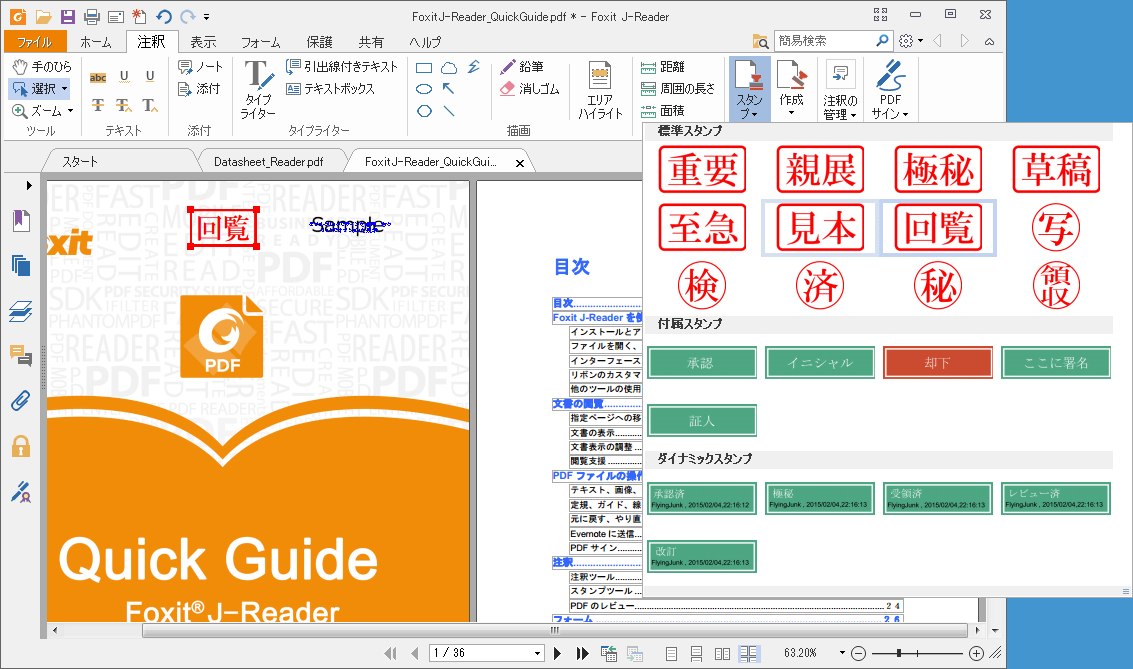The height and width of the screenshot is (669, 1133).
Task: Open the File (ファイル) menu
Action: pyautogui.click(x=35, y=42)
